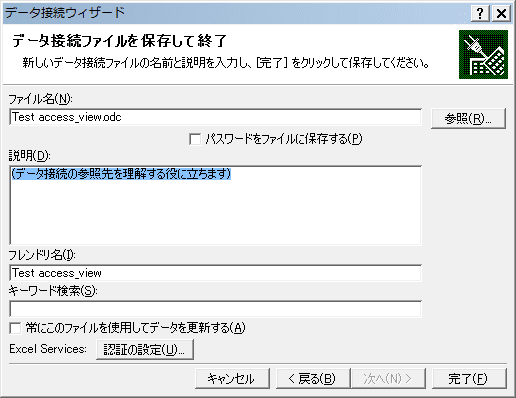Click the question mark help button
The width and height of the screenshot is (516, 398).
coord(480,14)
